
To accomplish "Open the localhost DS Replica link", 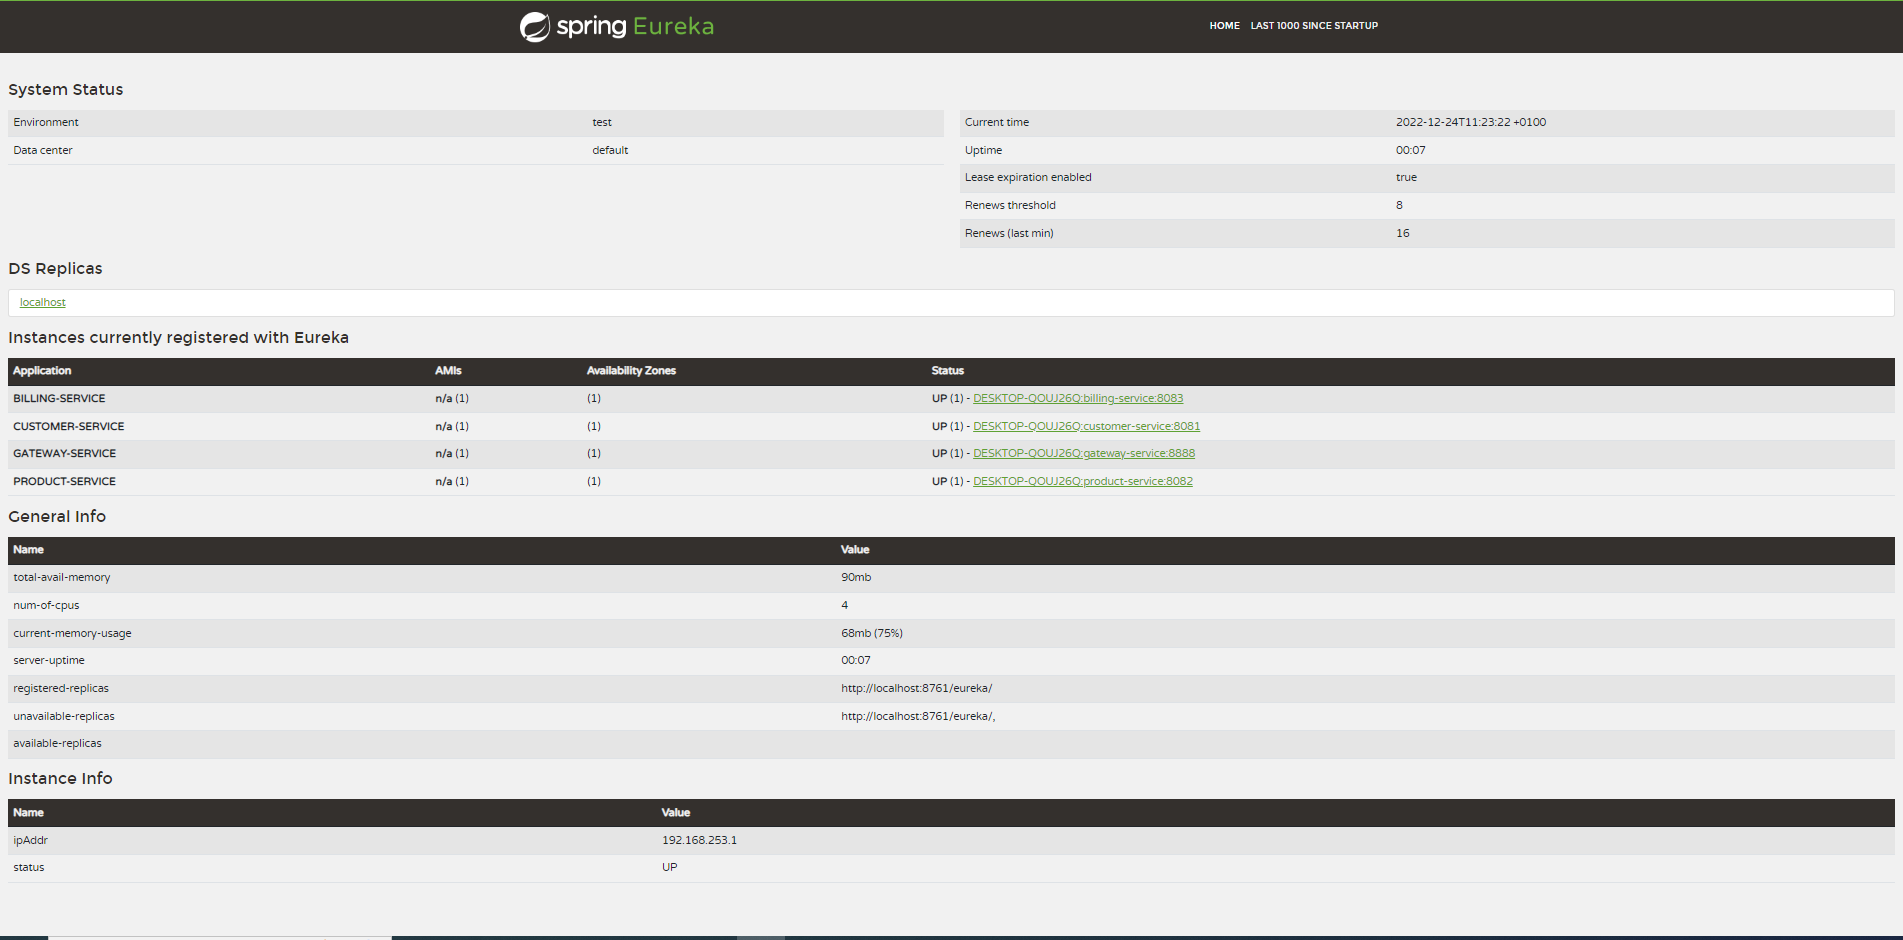I will coord(42,302).
